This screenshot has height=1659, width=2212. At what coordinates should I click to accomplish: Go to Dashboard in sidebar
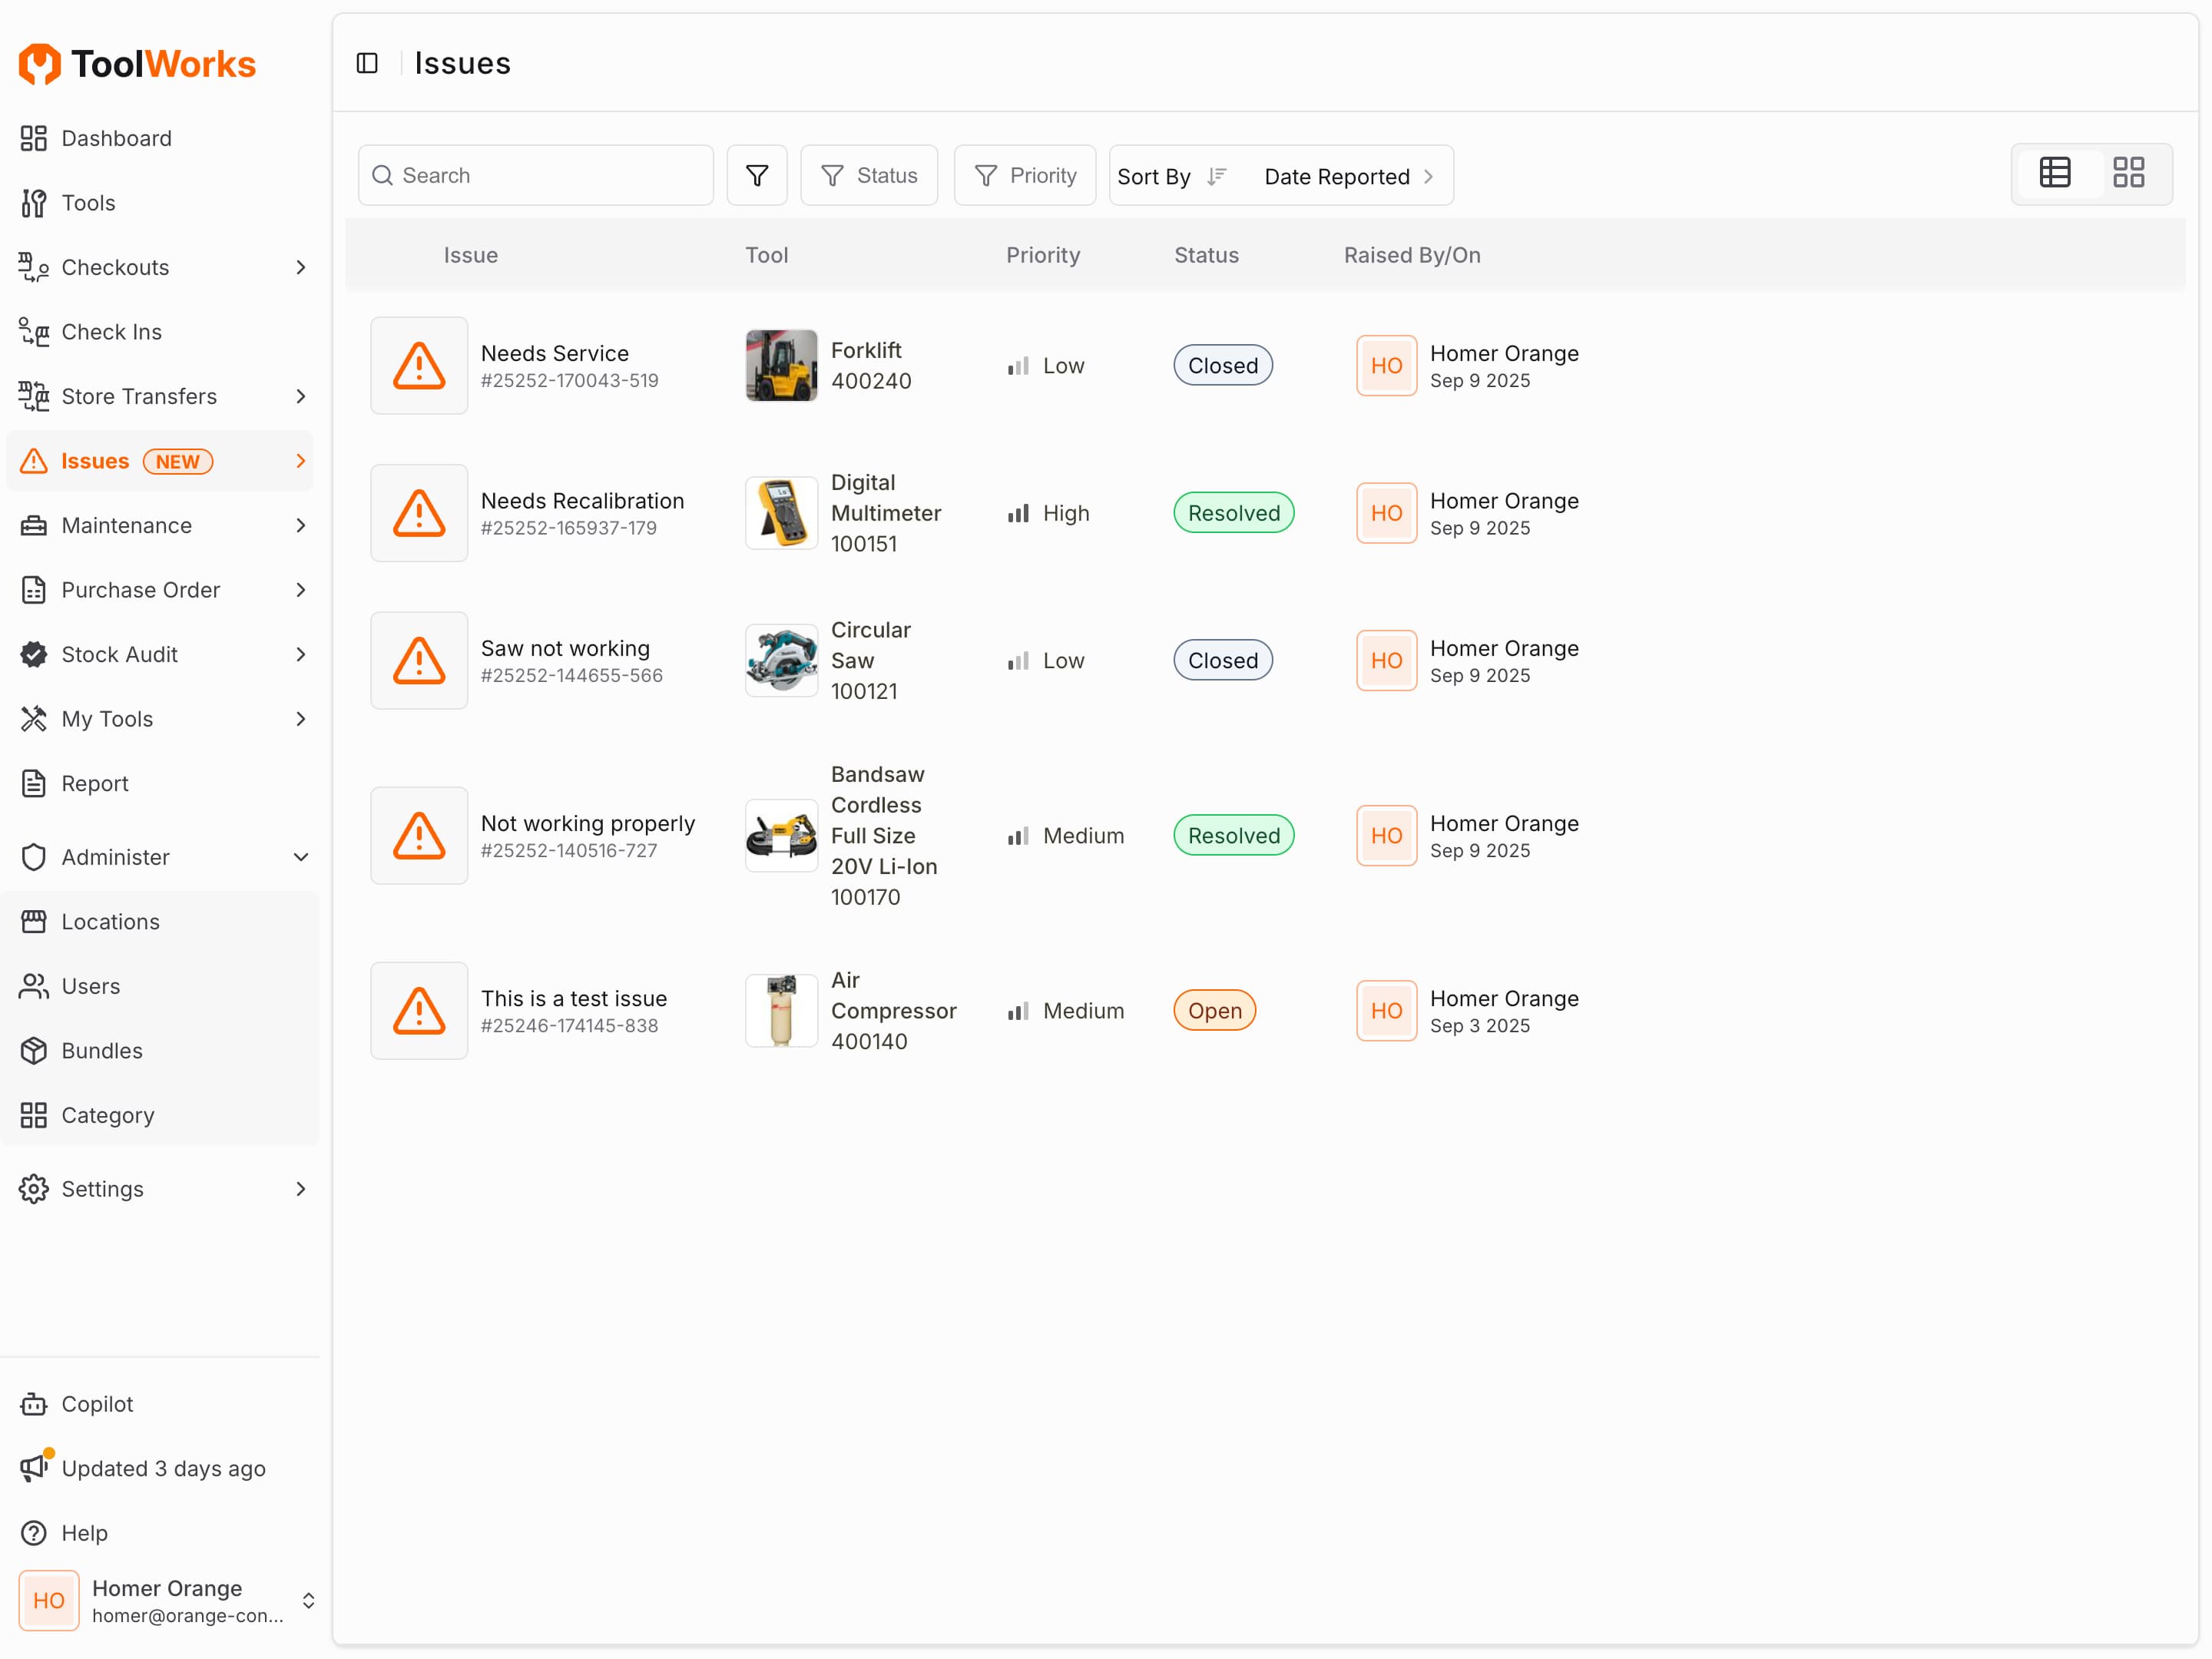tap(116, 138)
